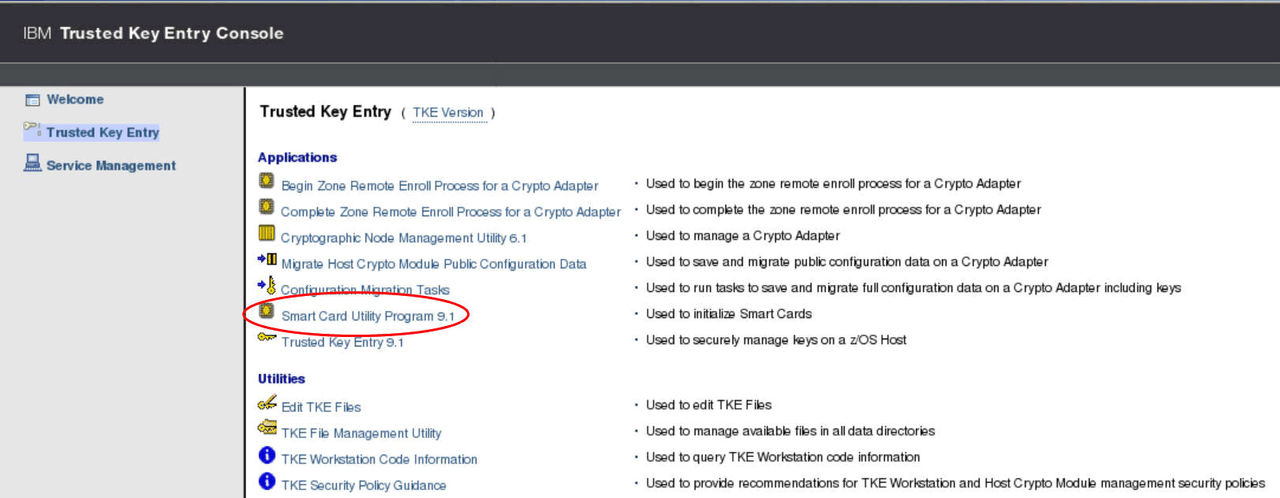Launch Trusted Key Entry 9.1 application link
Viewport: 1280px width, 498px height.
pos(342,342)
